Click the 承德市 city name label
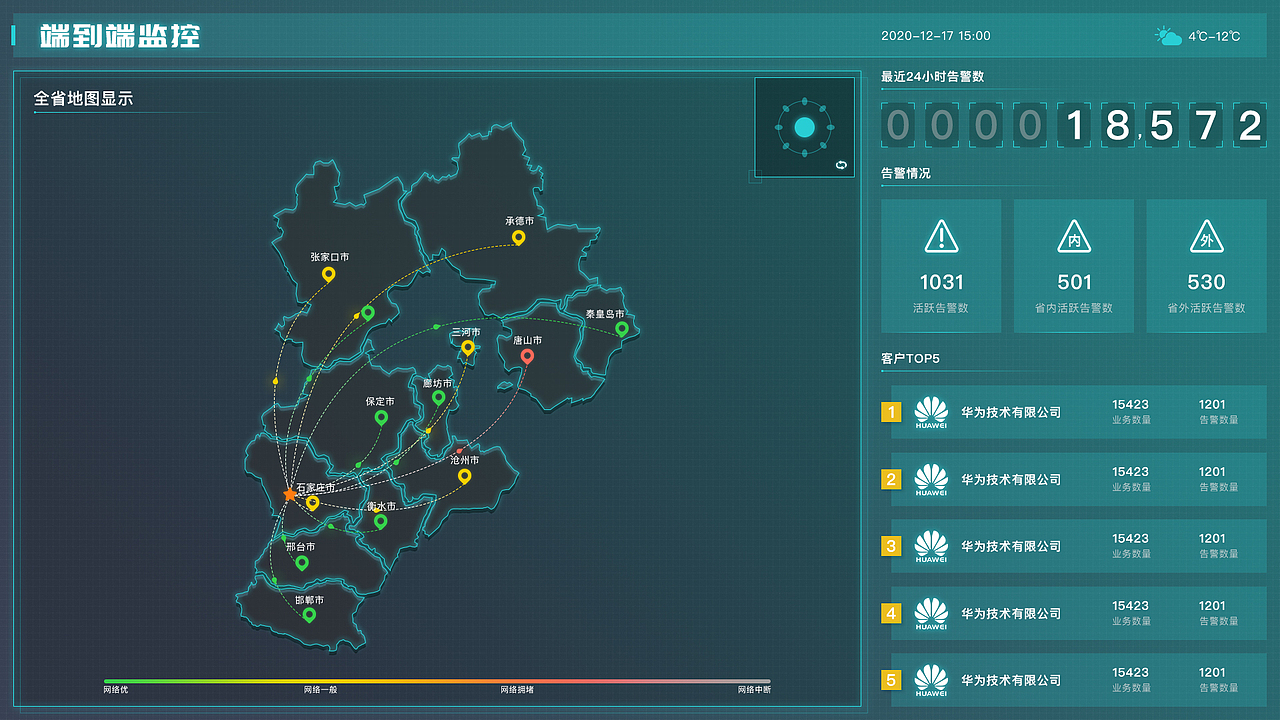The height and width of the screenshot is (720, 1280). pyautogui.click(x=519, y=221)
